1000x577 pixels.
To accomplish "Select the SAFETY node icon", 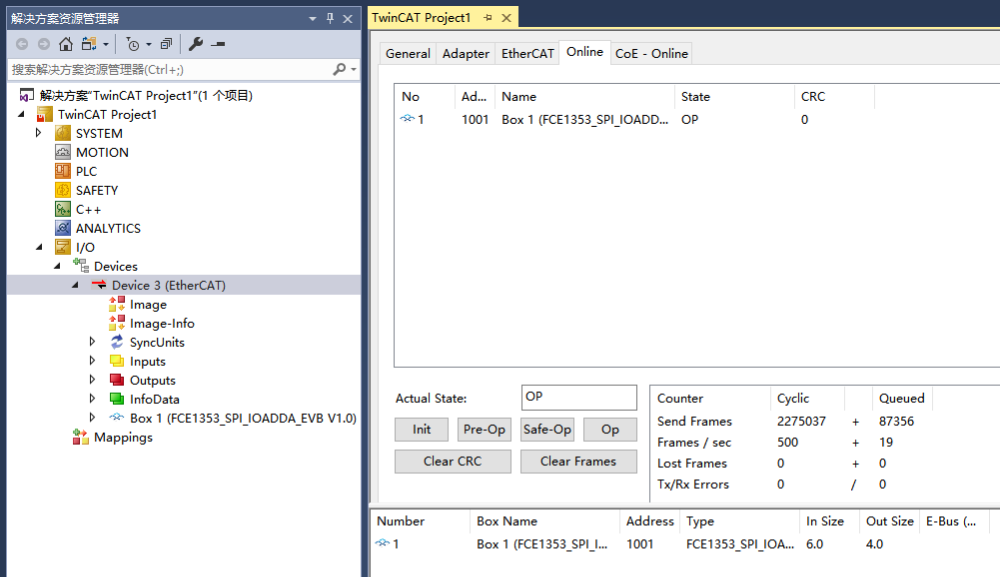I will (x=62, y=190).
